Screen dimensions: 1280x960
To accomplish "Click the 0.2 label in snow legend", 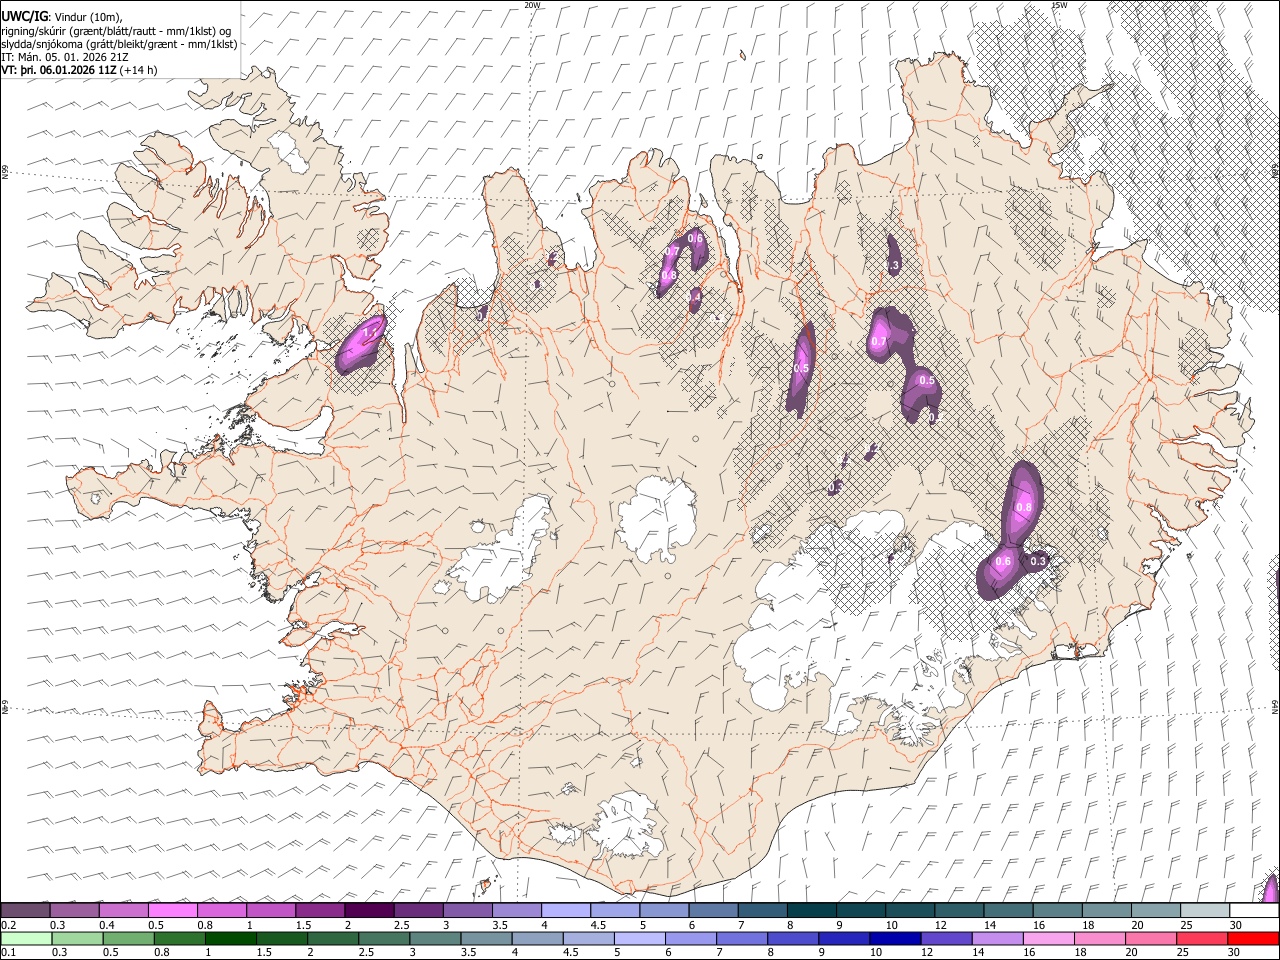I will click(x=9, y=926).
